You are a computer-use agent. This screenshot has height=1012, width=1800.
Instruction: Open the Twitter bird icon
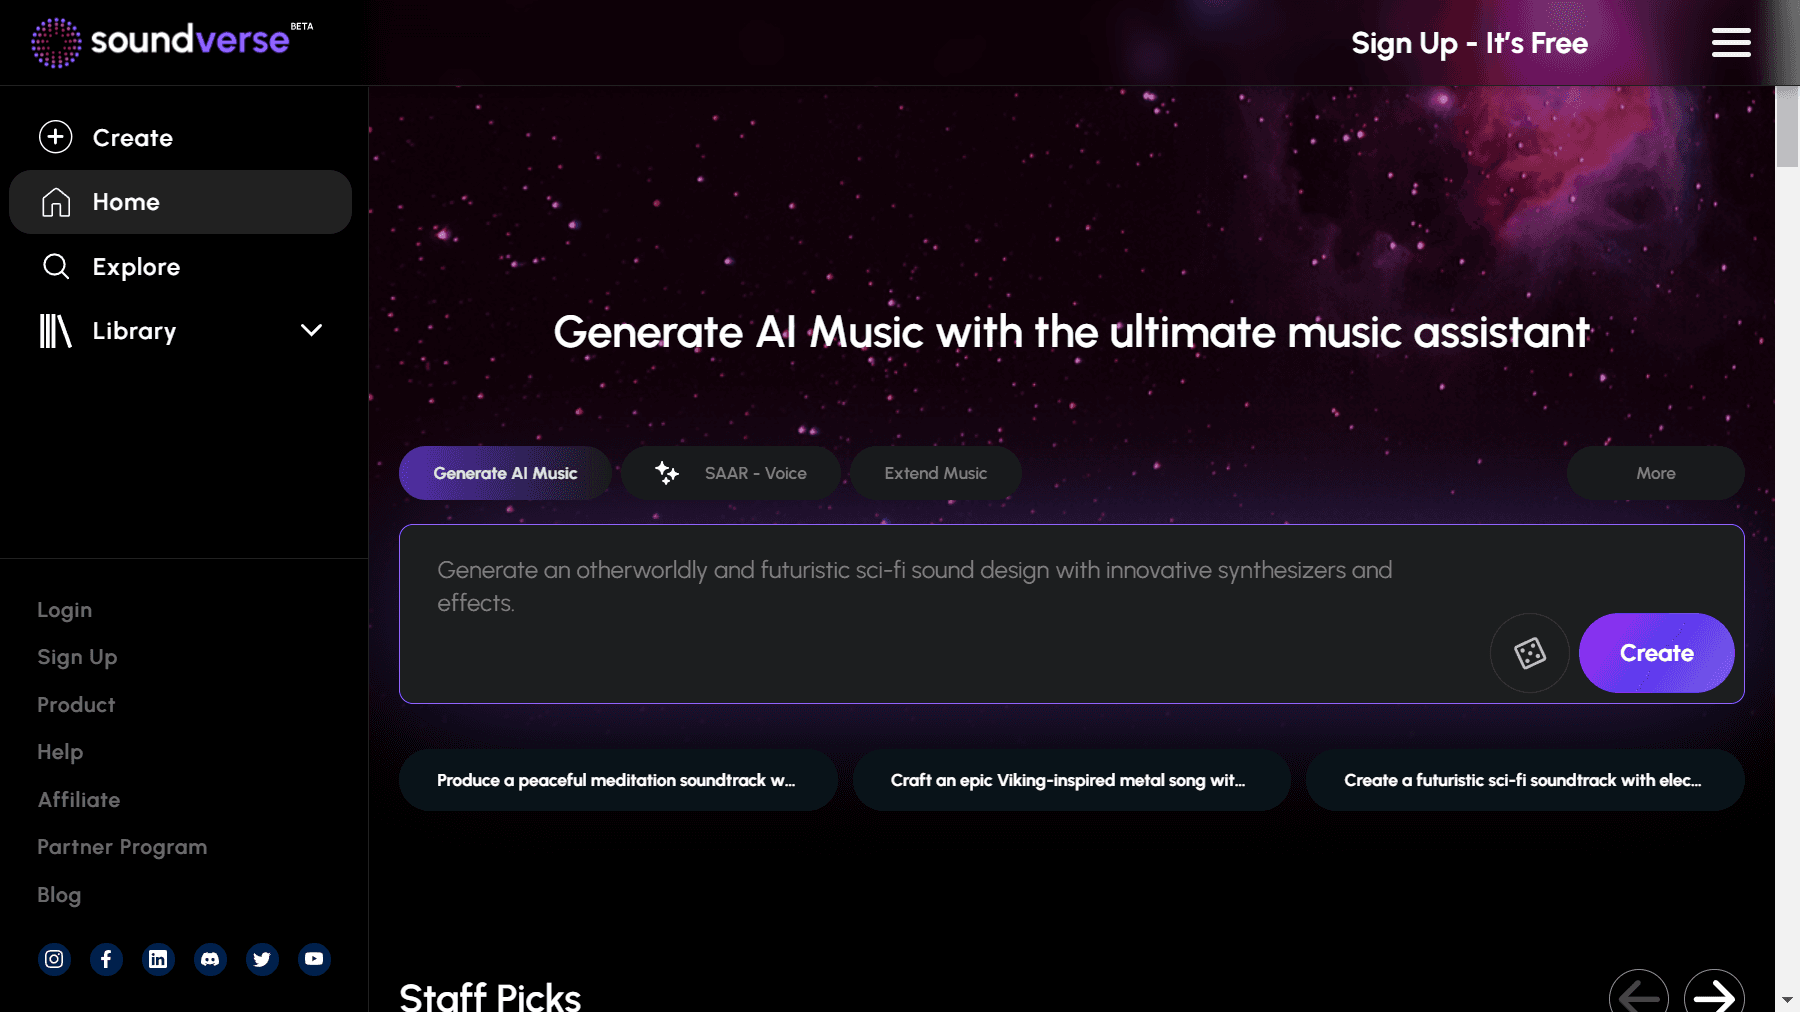click(x=262, y=959)
